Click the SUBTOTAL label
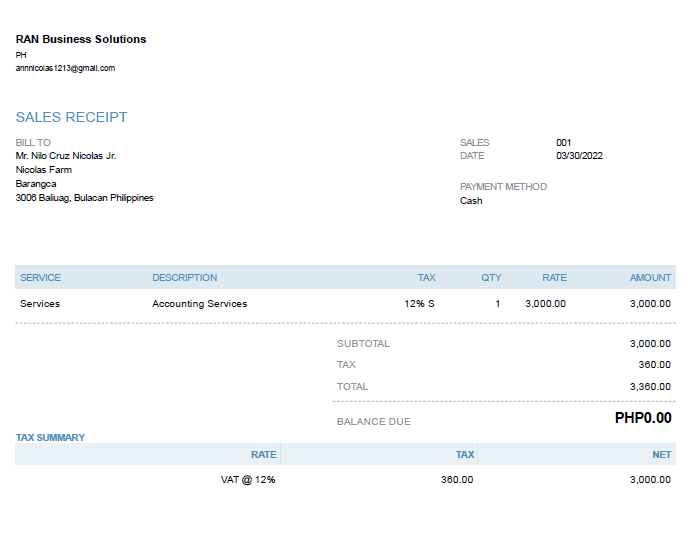The image size is (690, 553). tap(363, 343)
